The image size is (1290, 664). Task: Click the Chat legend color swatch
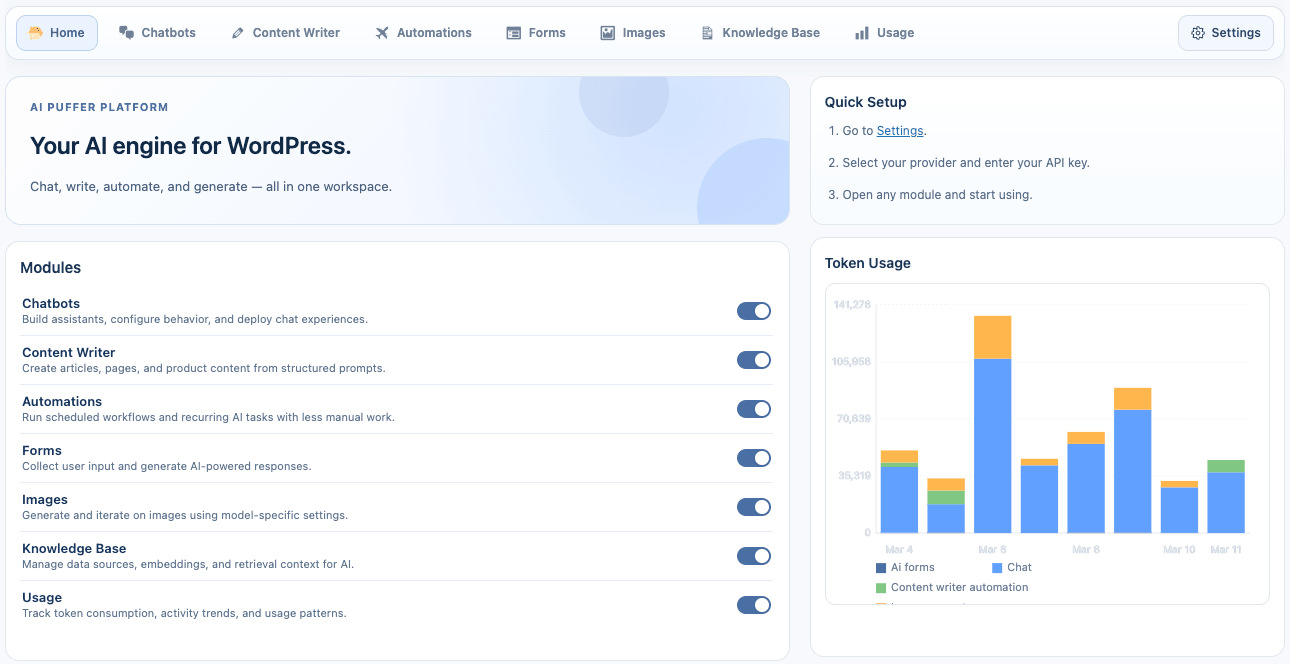tap(997, 567)
